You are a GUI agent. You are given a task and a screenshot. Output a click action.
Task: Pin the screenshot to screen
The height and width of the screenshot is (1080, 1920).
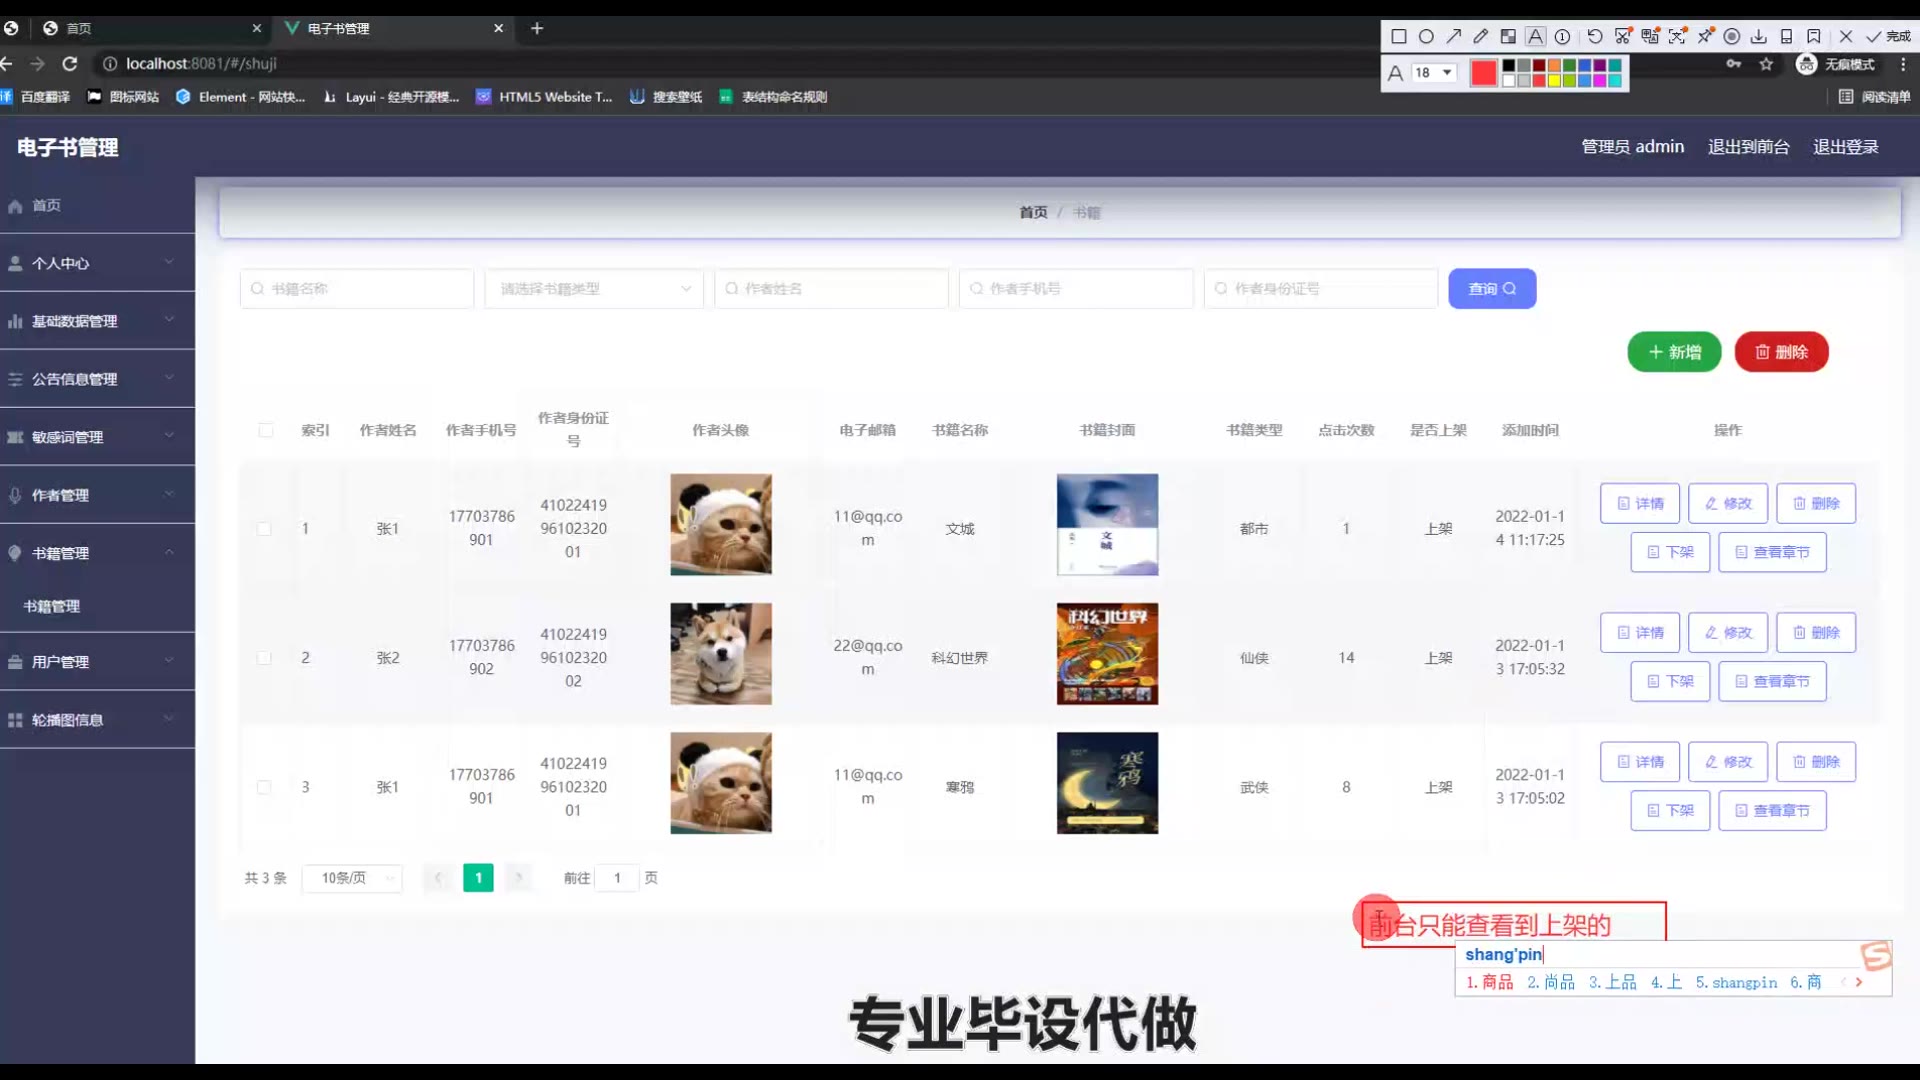[1705, 37]
